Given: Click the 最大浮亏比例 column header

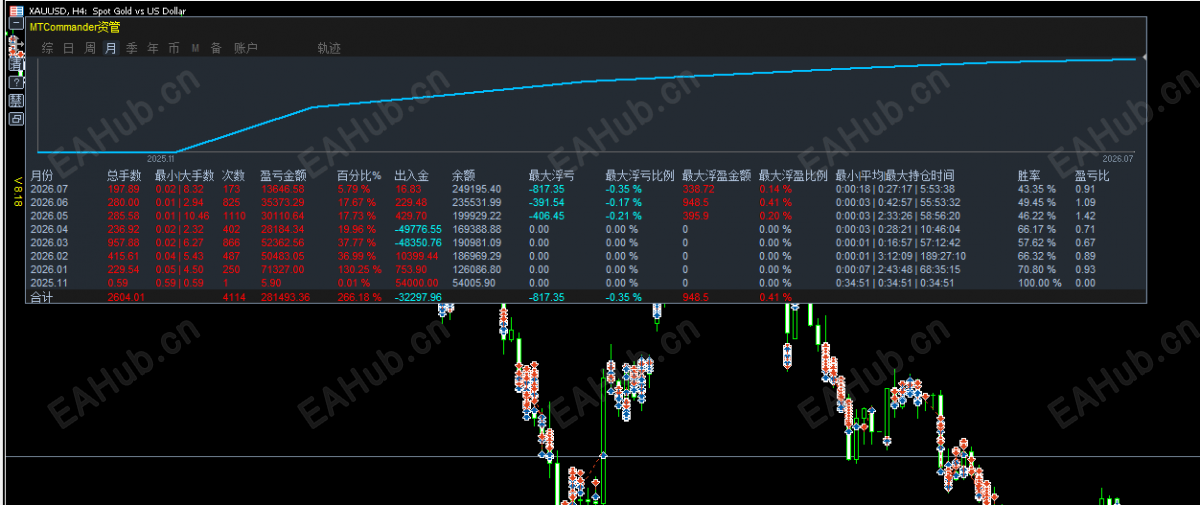Looking at the screenshot, I should [x=640, y=175].
